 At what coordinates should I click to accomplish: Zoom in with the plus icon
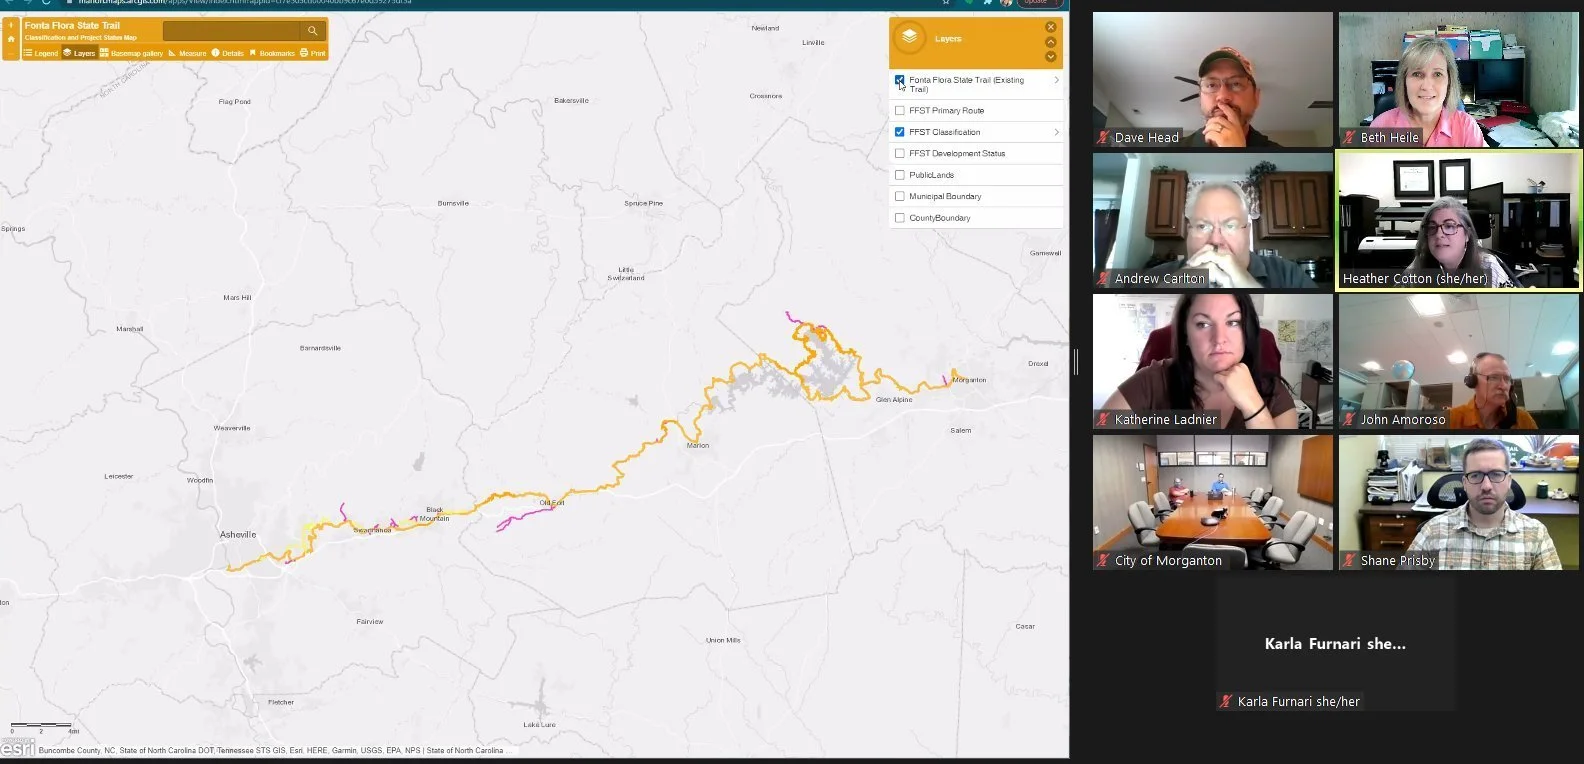[11, 26]
